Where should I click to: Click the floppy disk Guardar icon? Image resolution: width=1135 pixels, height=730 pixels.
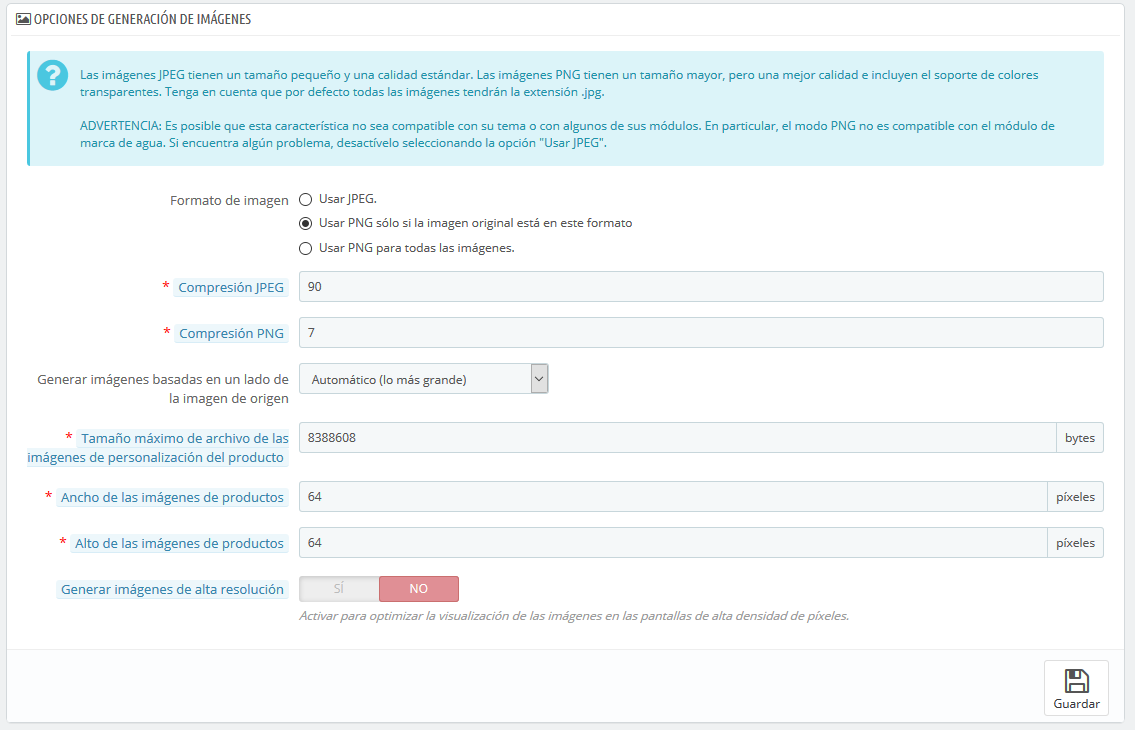point(1076,681)
